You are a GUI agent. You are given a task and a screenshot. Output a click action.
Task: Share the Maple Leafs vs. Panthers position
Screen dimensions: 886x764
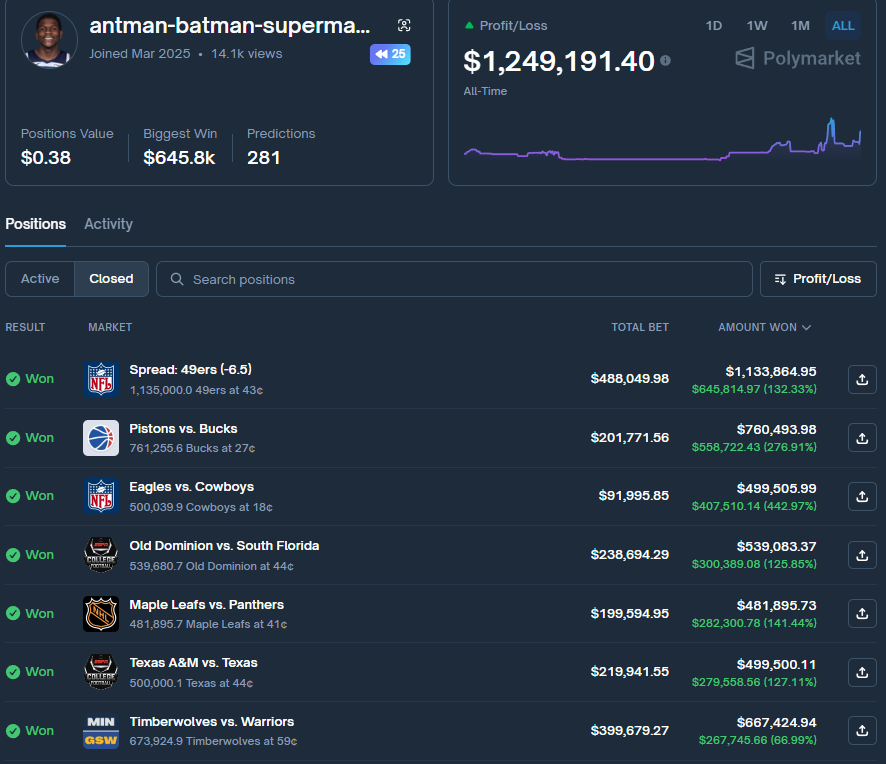pyautogui.click(x=862, y=614)
